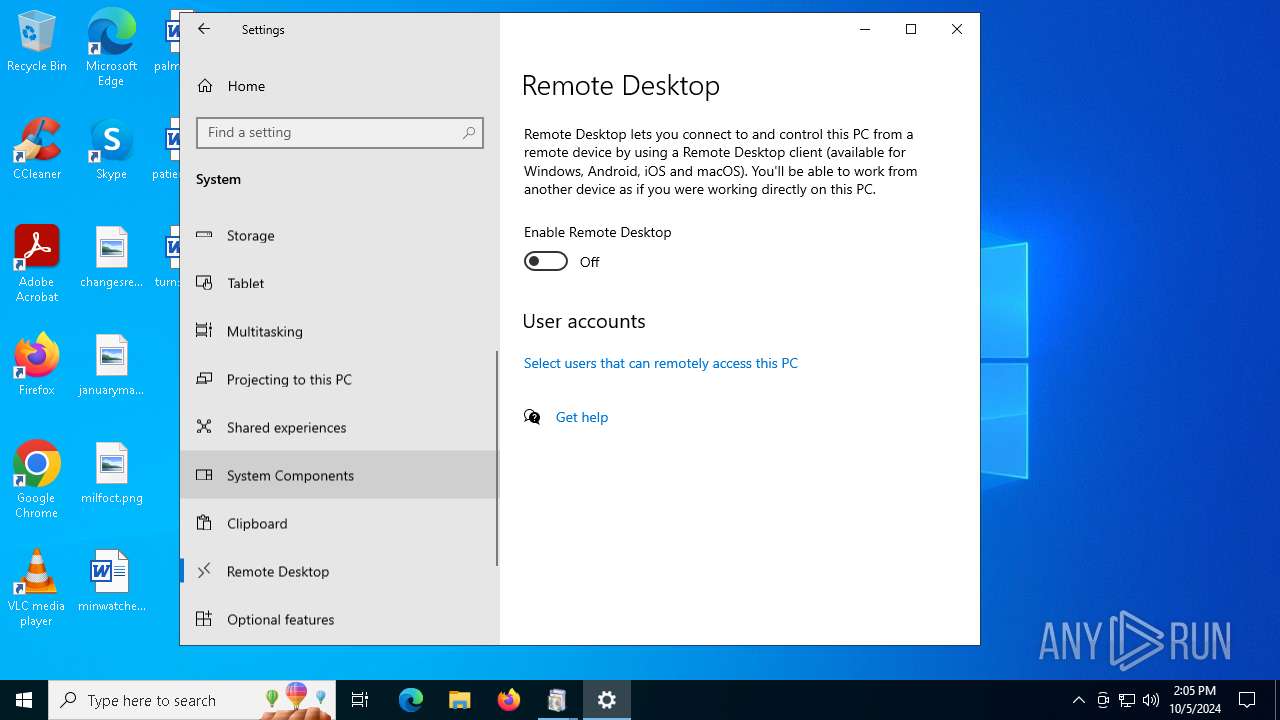The image size is (1280, 720).
Task: Launch Edge from the taskbar
Action: coord(411,700)
